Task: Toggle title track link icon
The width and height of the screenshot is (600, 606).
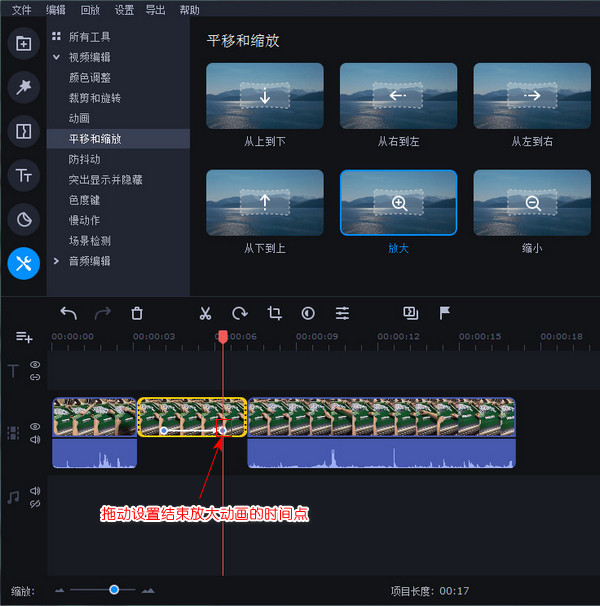Action: (35, 377)
